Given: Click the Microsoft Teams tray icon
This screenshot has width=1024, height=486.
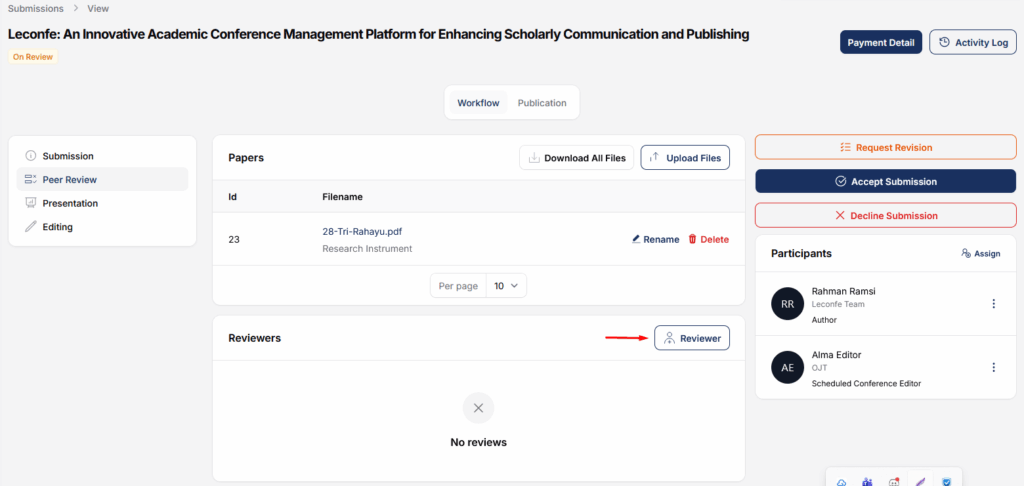Looking at the screenshot, I should click(866, 482).
